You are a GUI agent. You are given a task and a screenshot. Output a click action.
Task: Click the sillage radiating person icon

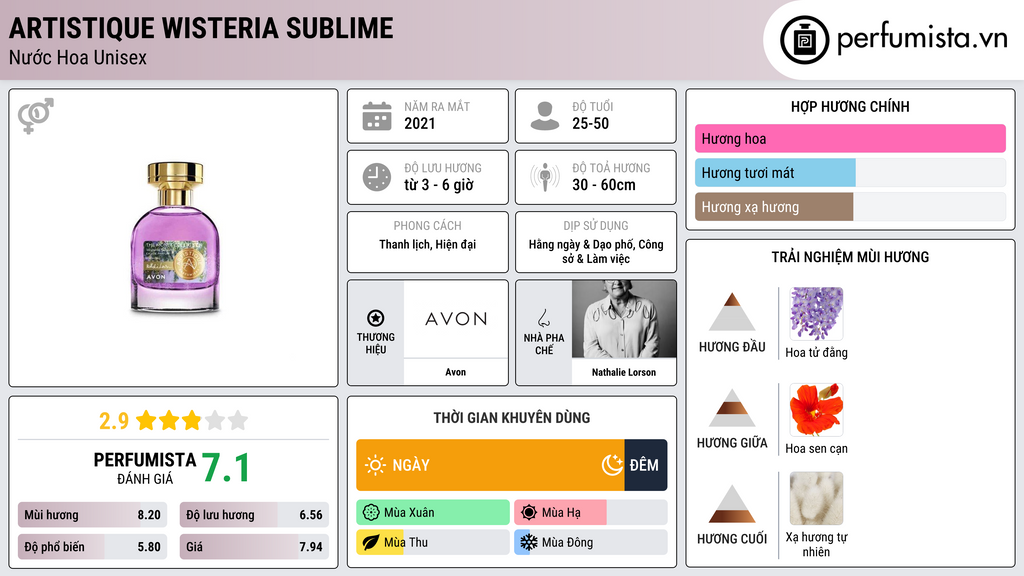pos(545,177)
